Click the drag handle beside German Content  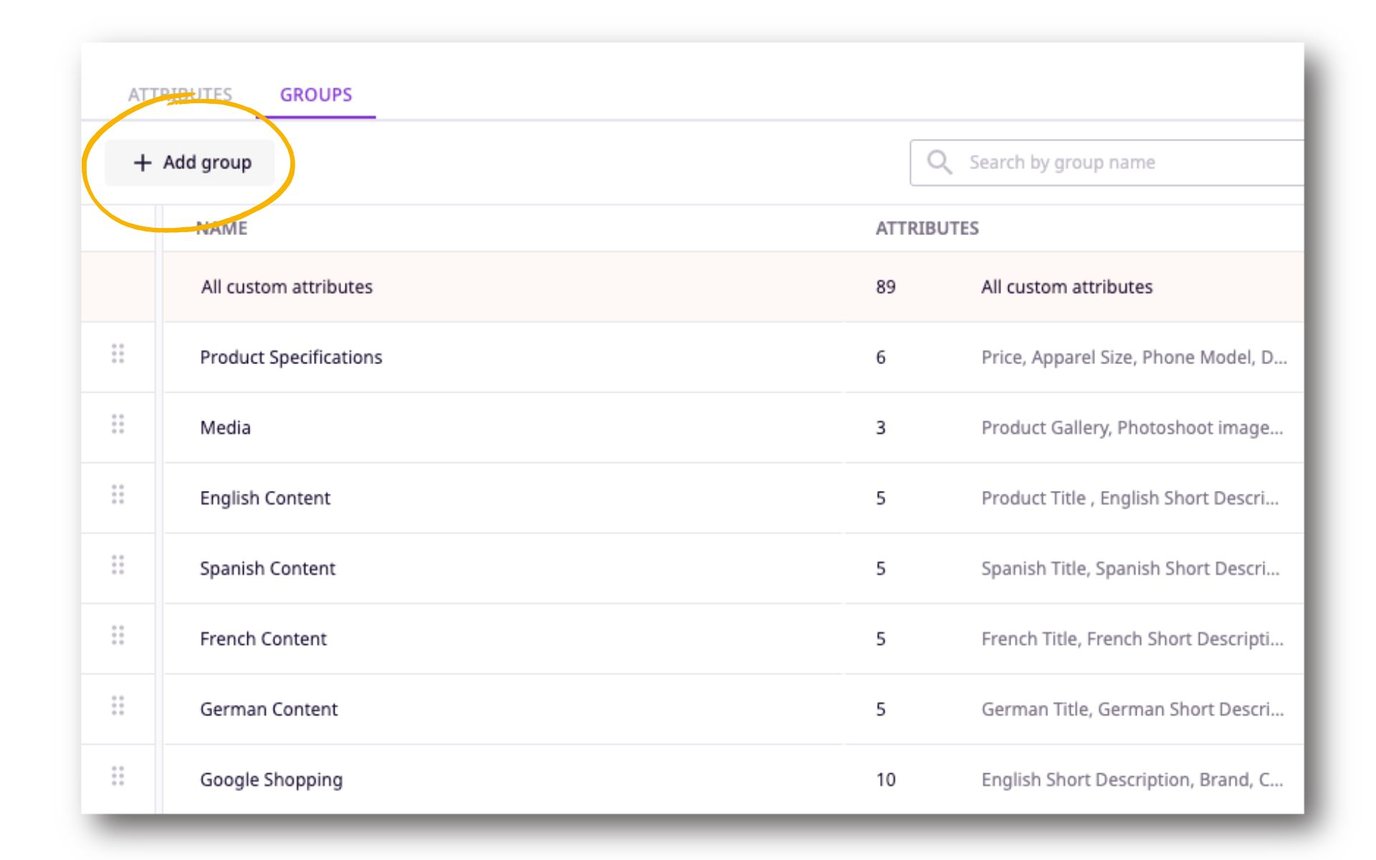coord(116,708)
